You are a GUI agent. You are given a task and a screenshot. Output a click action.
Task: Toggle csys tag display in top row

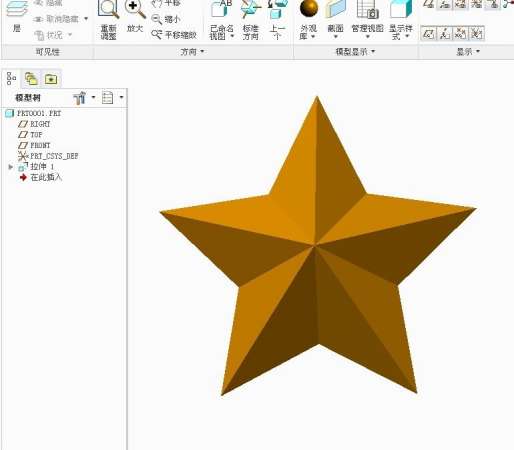point(476,4)
